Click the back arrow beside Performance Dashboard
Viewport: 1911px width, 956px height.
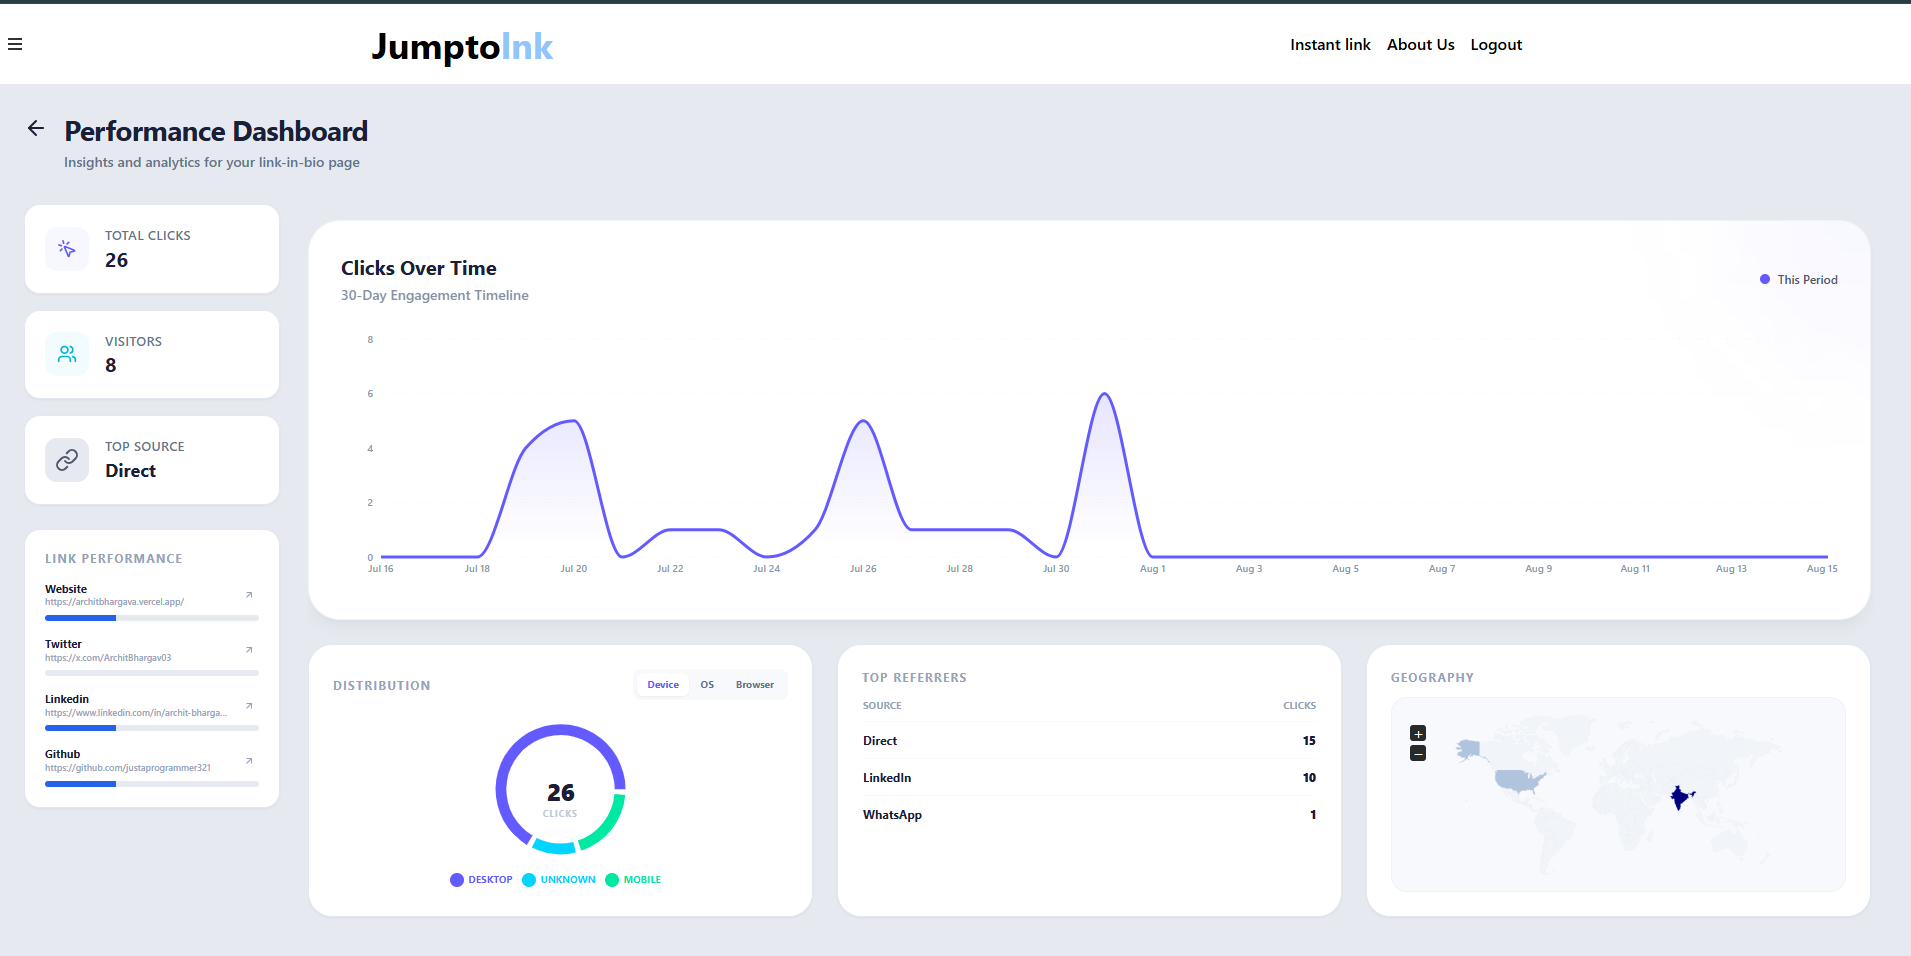(x=36, y=128)
